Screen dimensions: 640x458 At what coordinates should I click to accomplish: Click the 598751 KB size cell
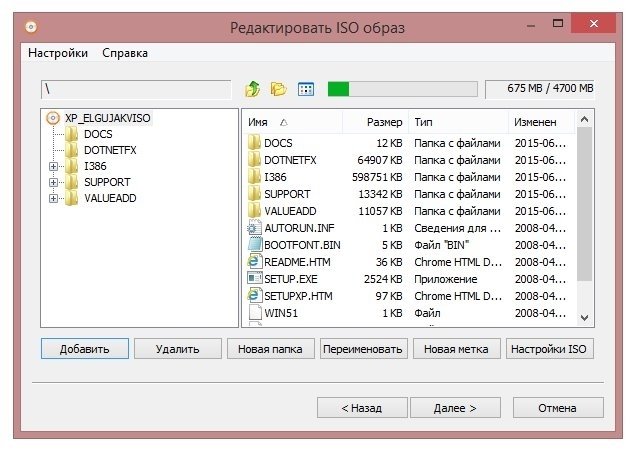pos(377,177)
